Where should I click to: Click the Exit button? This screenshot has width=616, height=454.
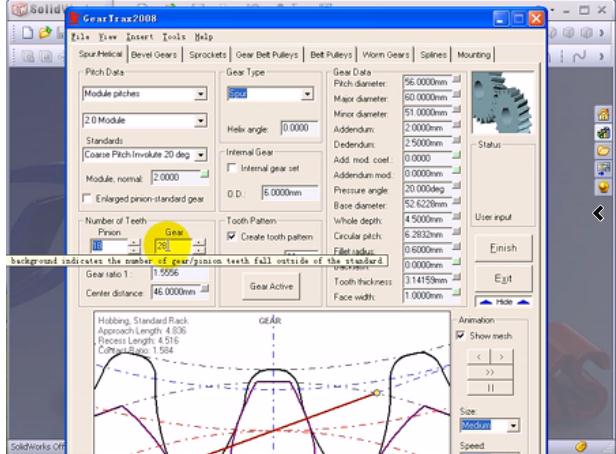coord(503,278)
